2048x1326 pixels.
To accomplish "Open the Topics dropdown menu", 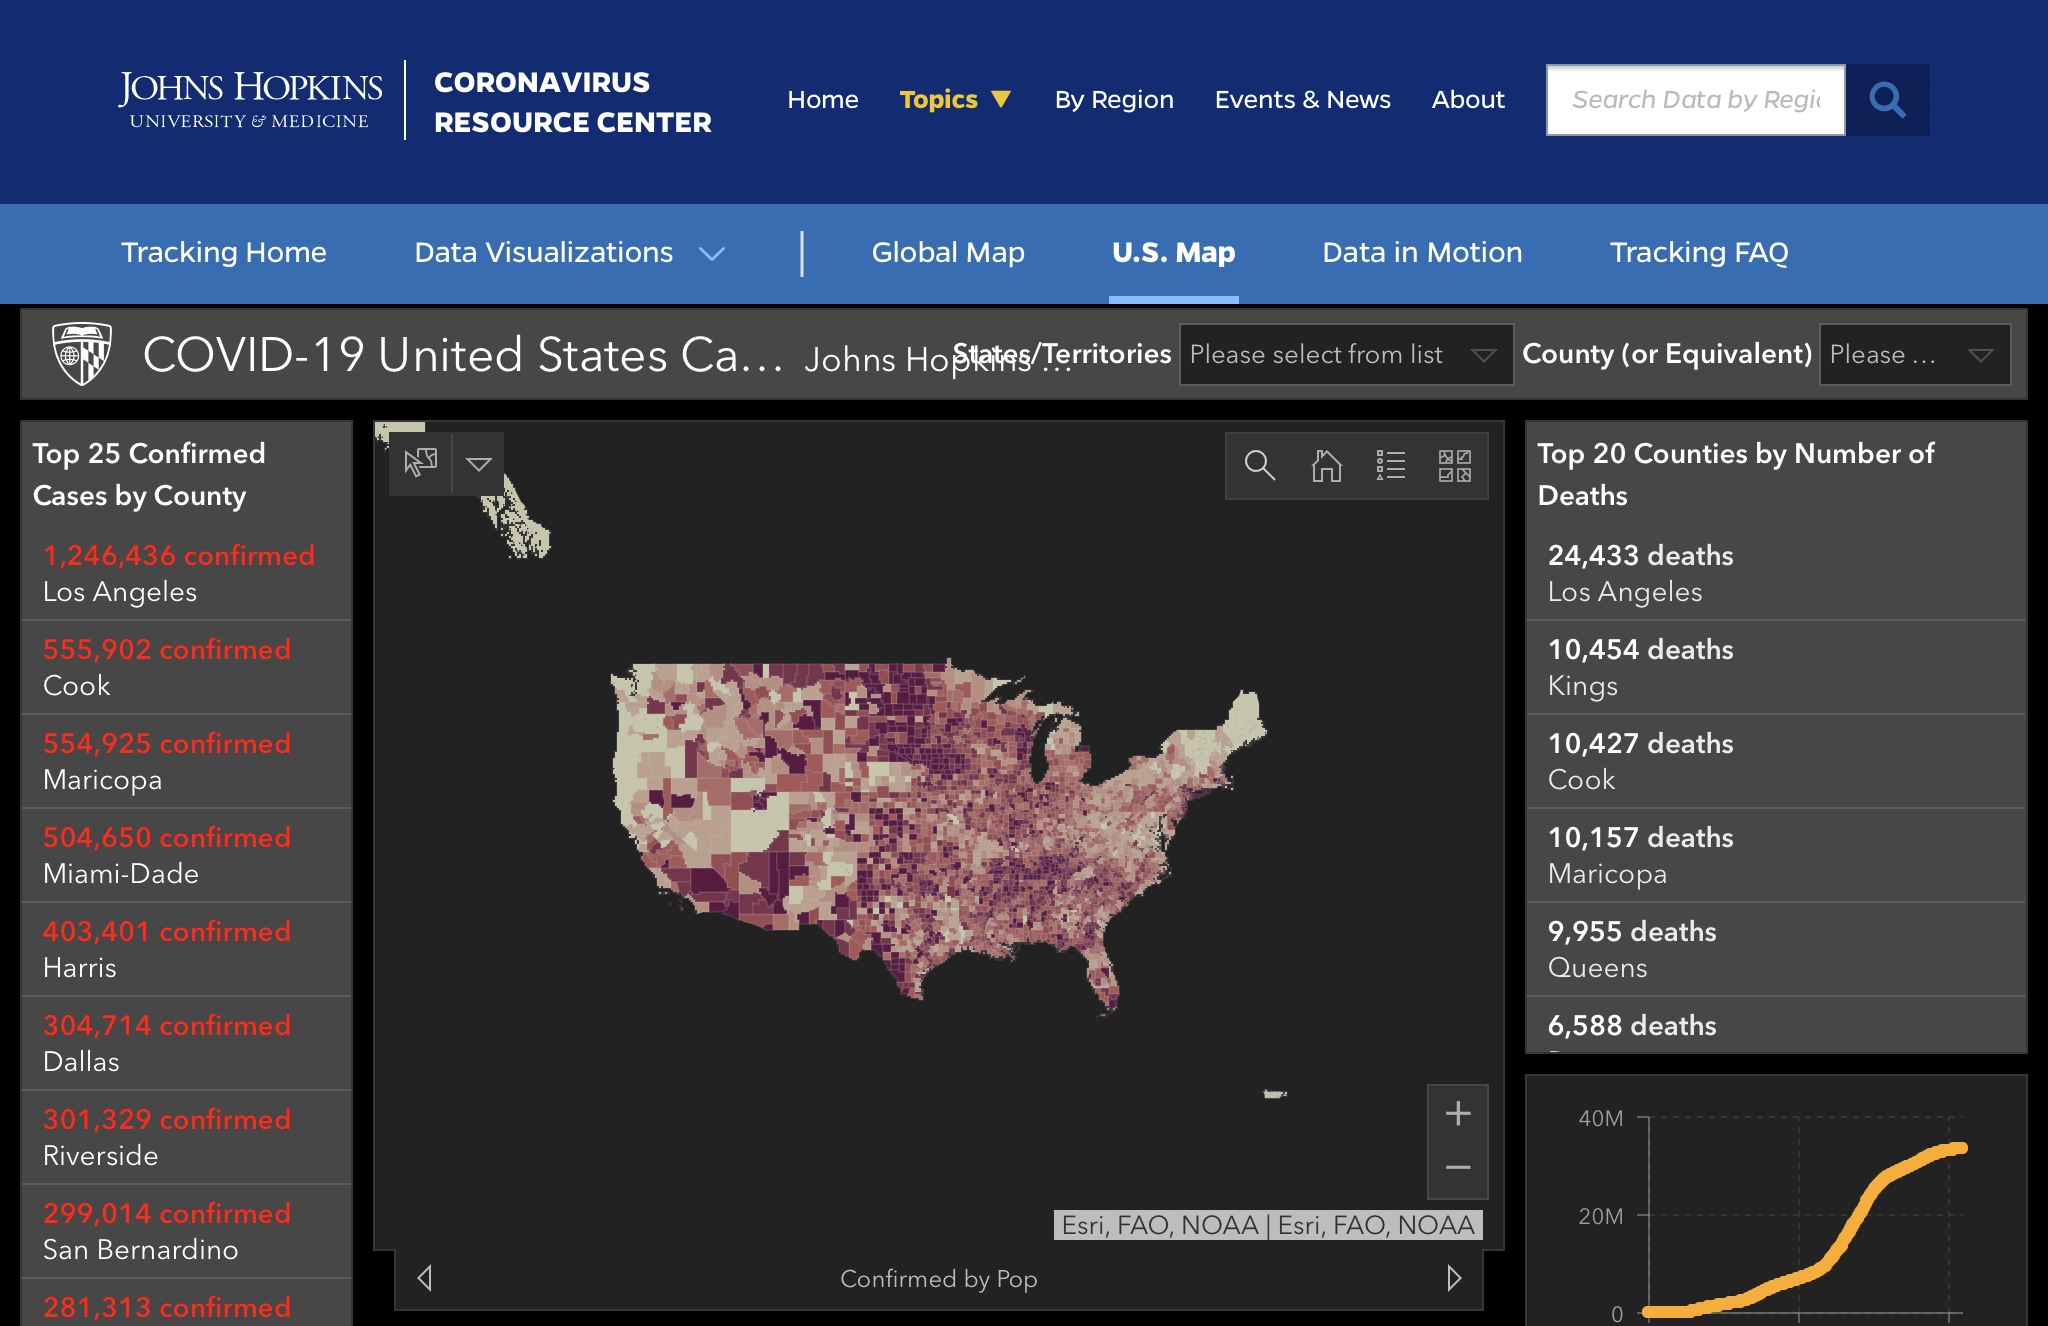I will [x=955, y=99].
